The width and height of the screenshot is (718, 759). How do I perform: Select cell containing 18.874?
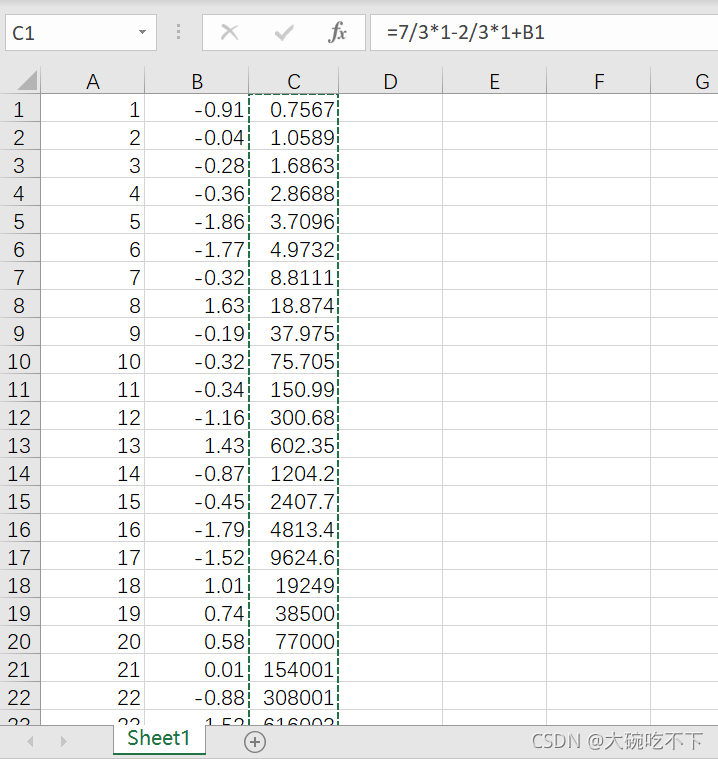pos(293,305)
